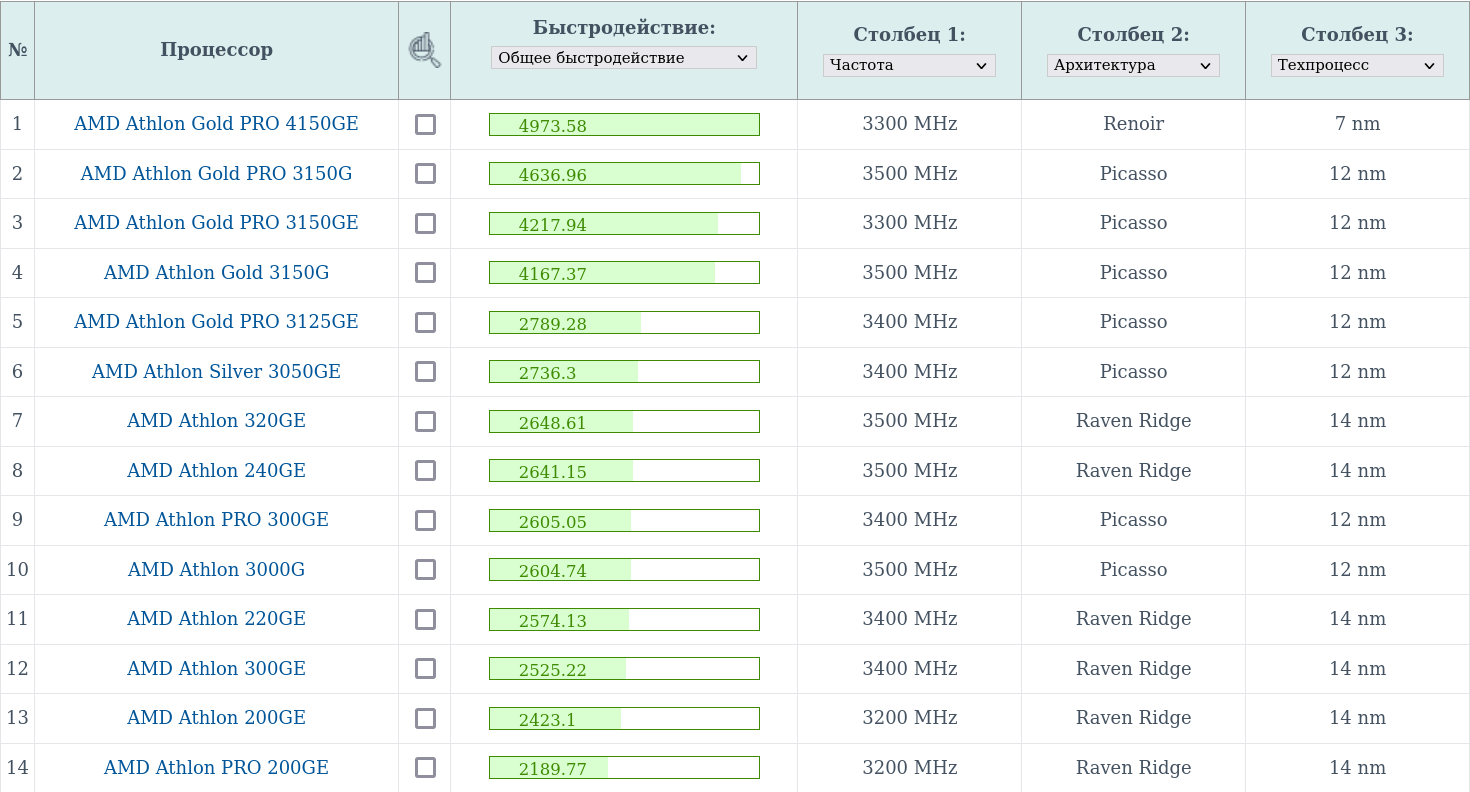
Task: Click the 4973.58 performance bar
Action: click(624, 124)
